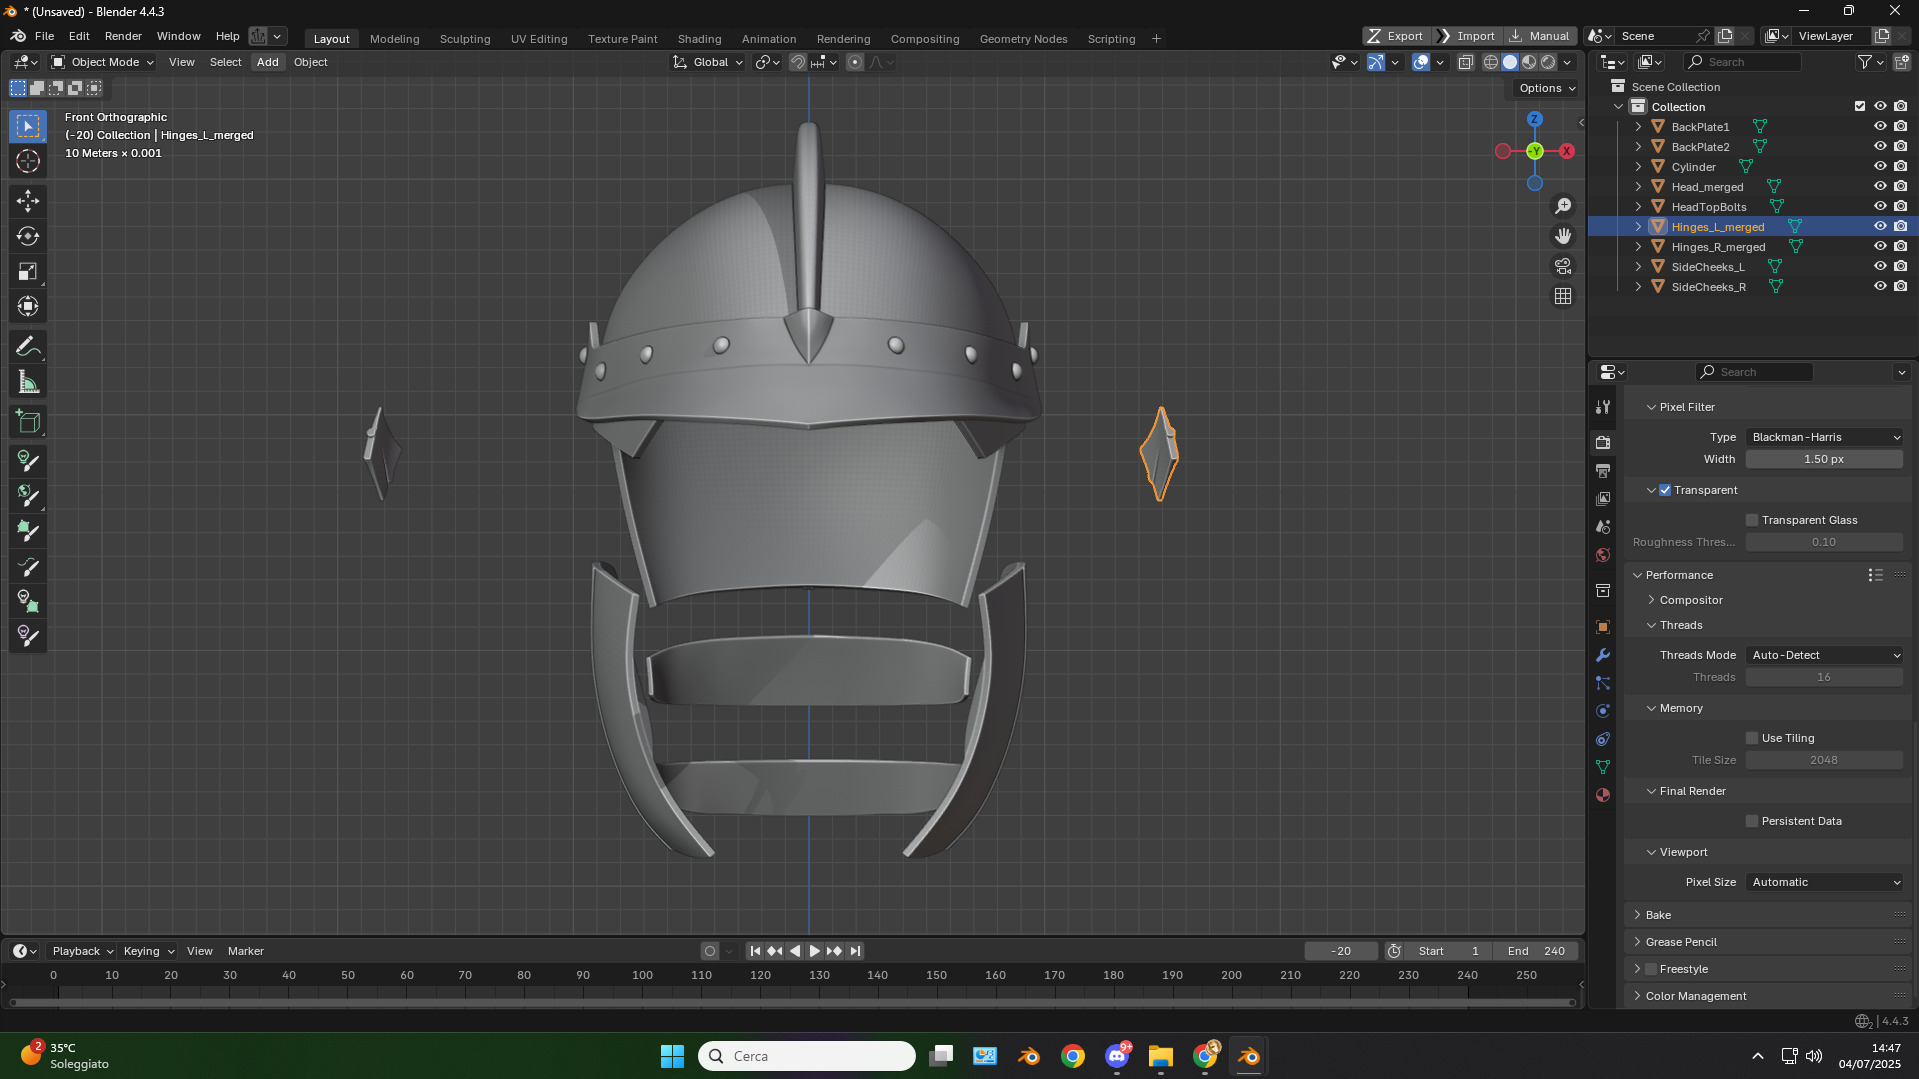The width and height of the screenshot is (1919, 1079).
Task: Select the Rotate tool
Action: [x=28, y=236]
